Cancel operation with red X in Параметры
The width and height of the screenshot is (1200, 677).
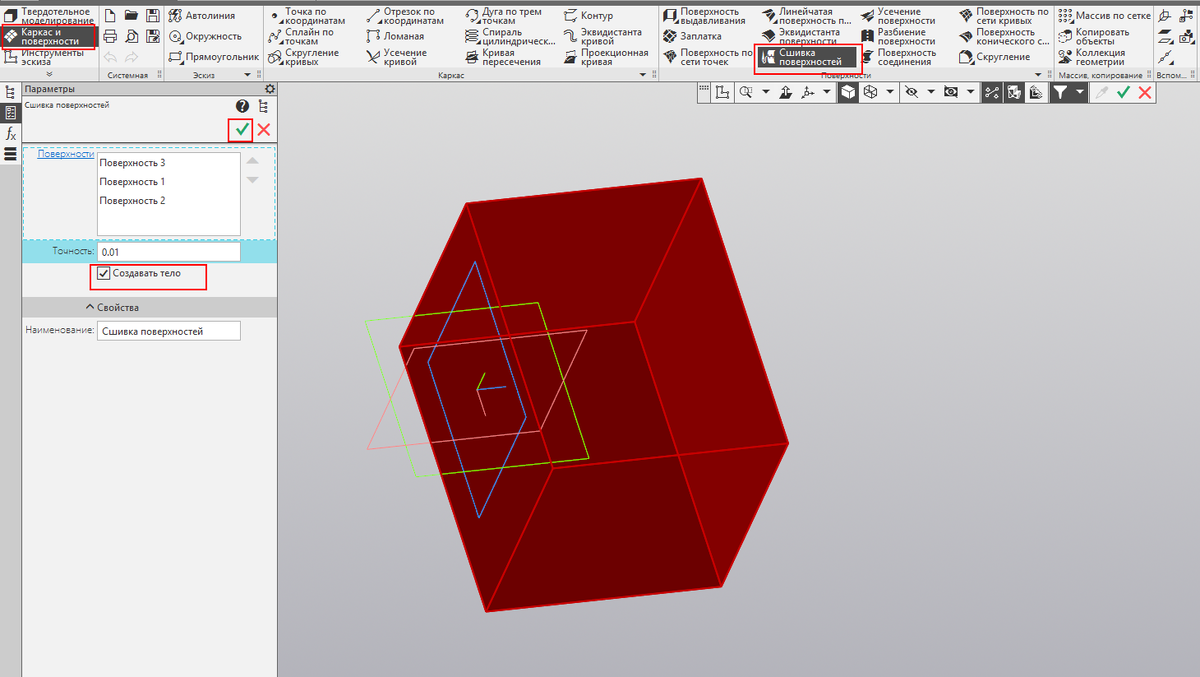point(264,129)
